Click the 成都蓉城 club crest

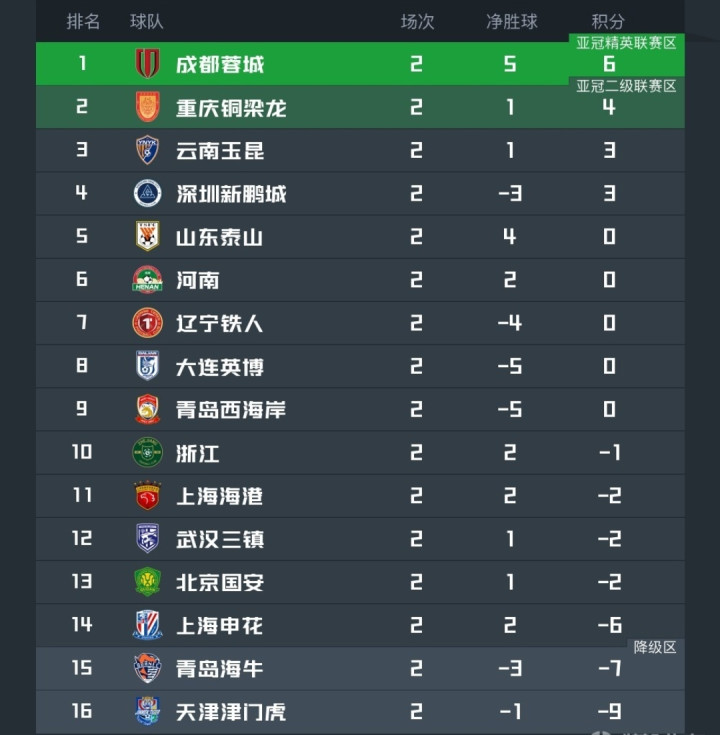click(147, 64)
